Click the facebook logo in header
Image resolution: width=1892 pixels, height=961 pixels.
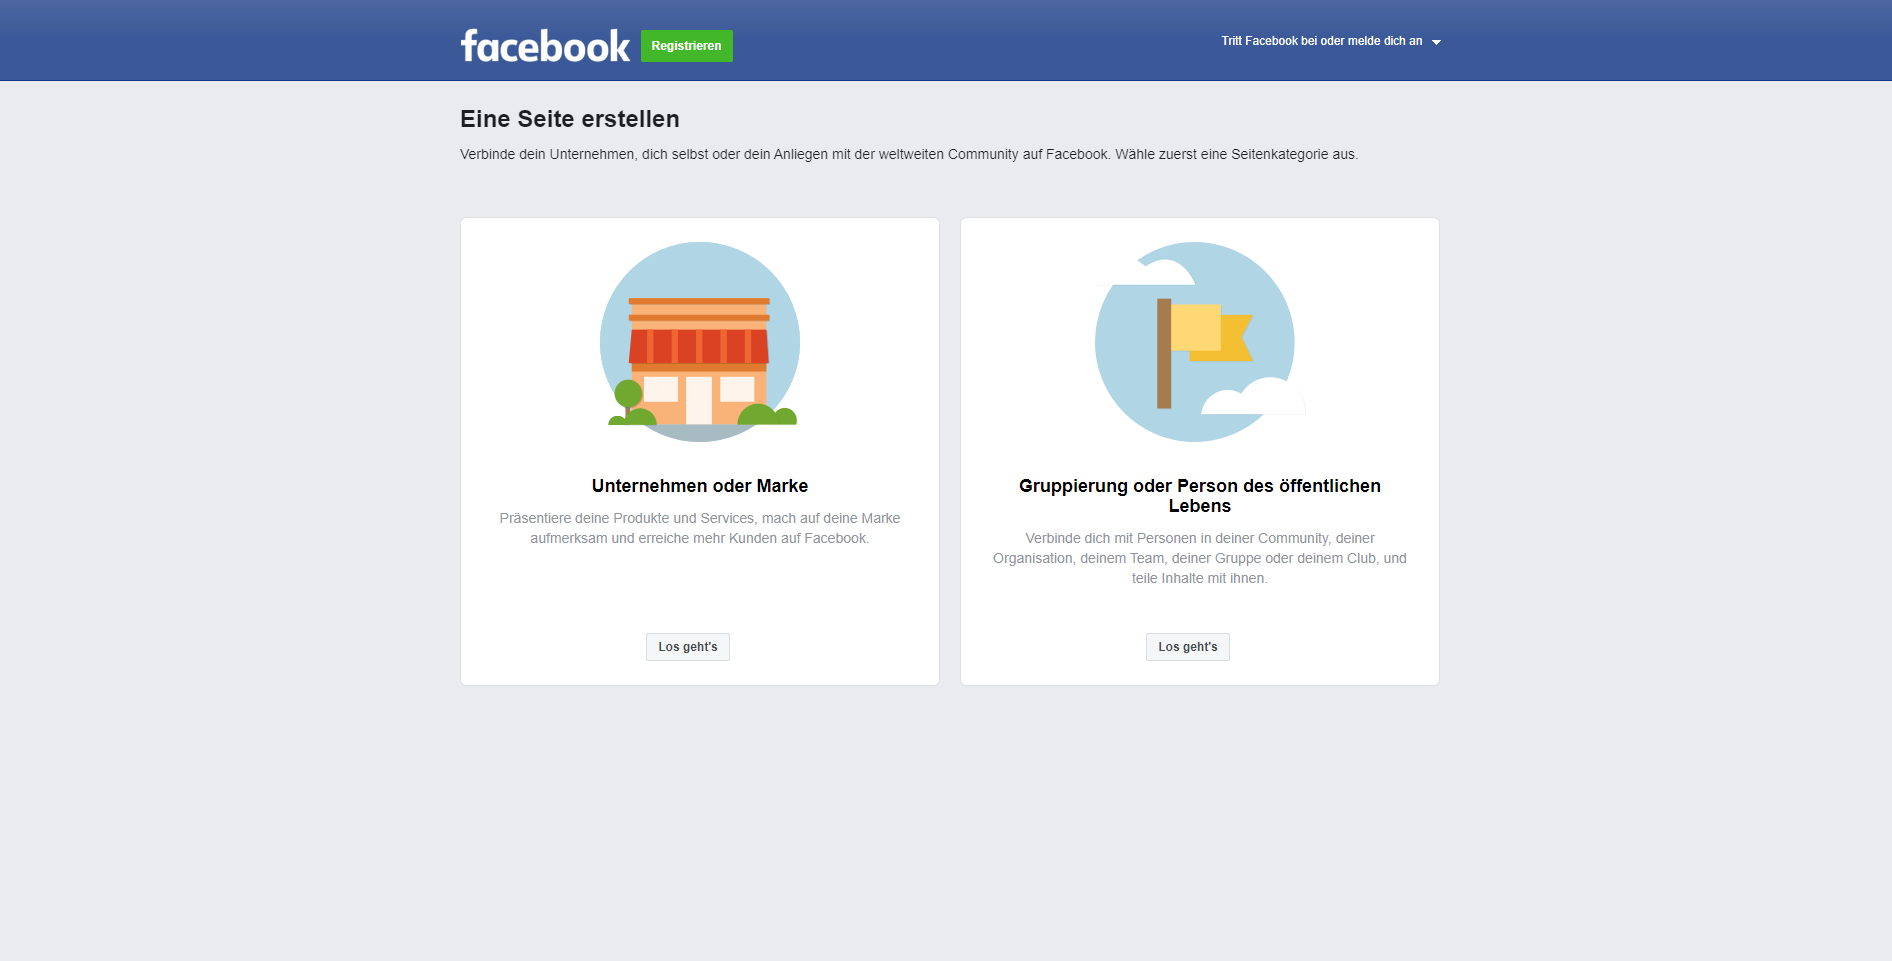click(545, 46)
